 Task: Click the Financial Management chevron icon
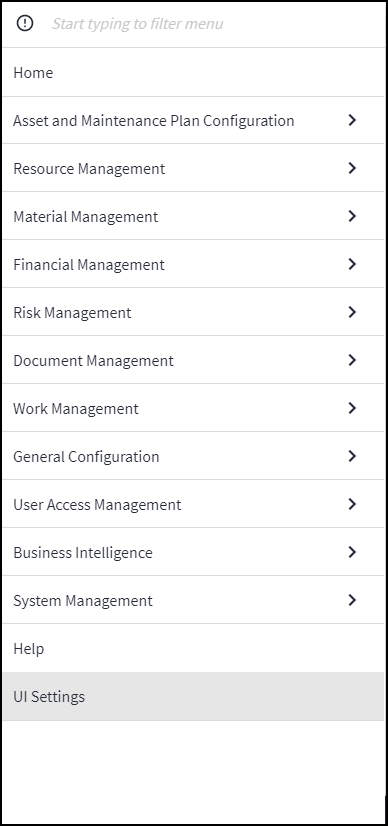352,264
